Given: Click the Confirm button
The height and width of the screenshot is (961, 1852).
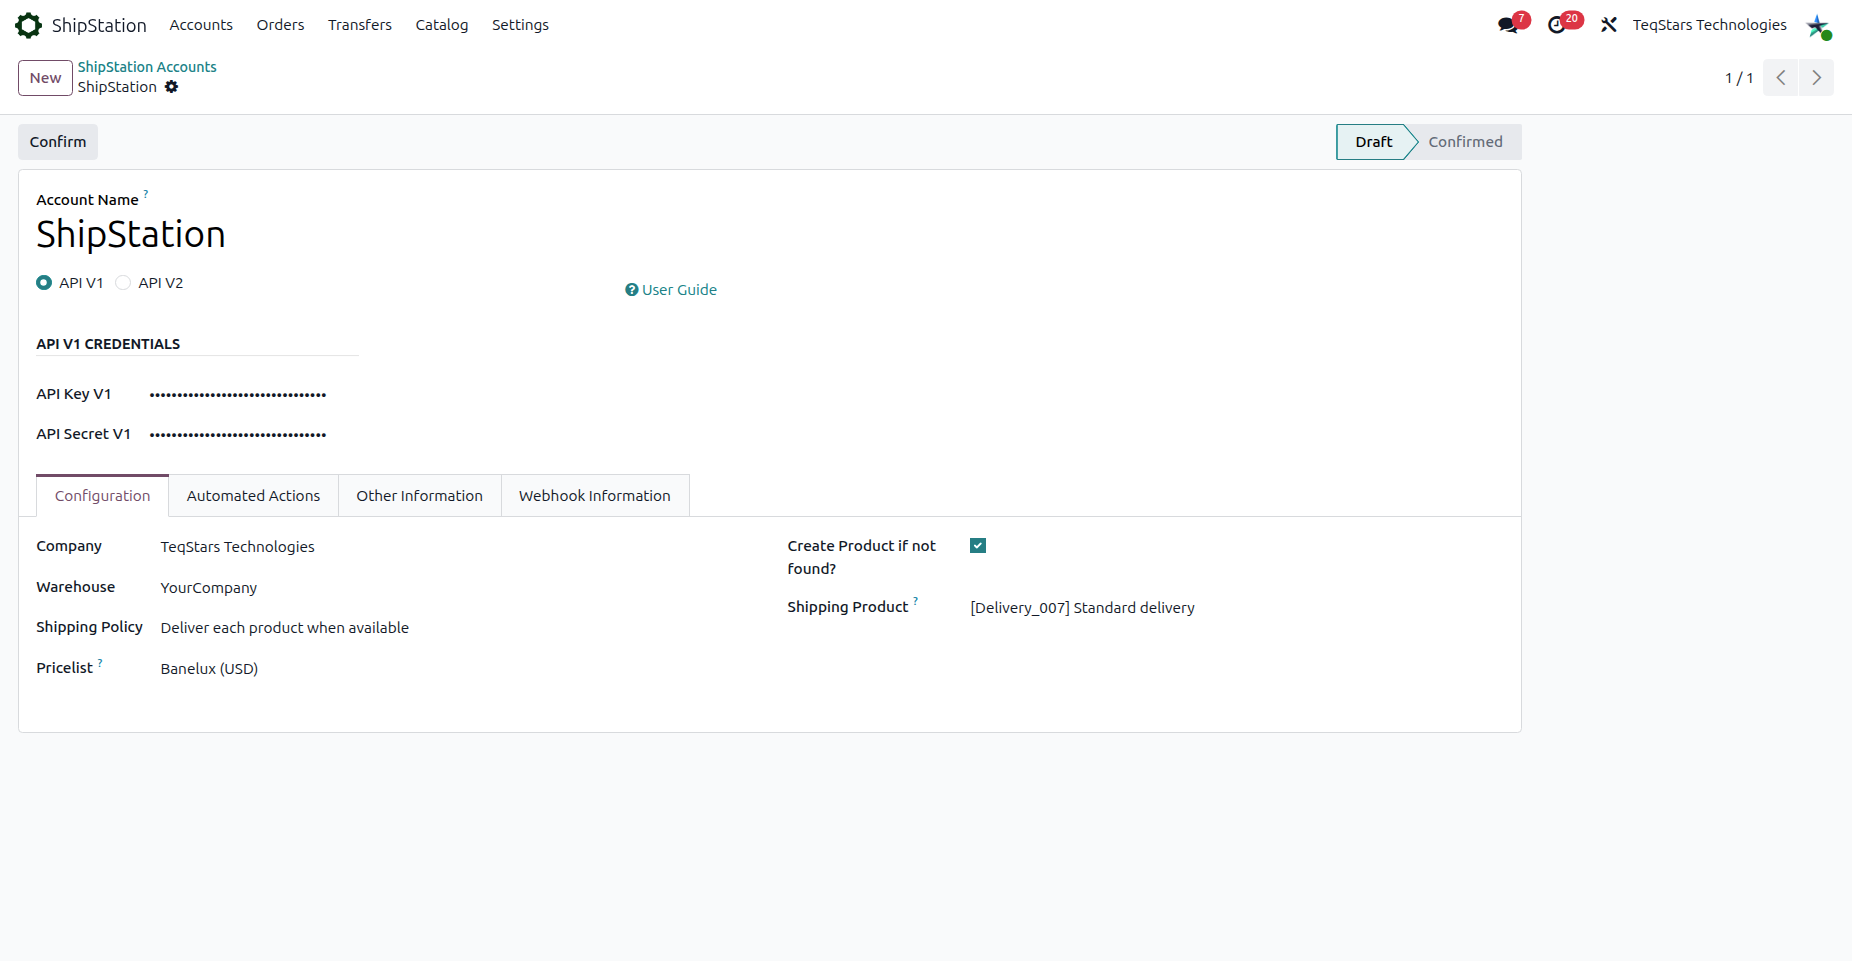Looking at the screenshot, I should tap(58, 142).
